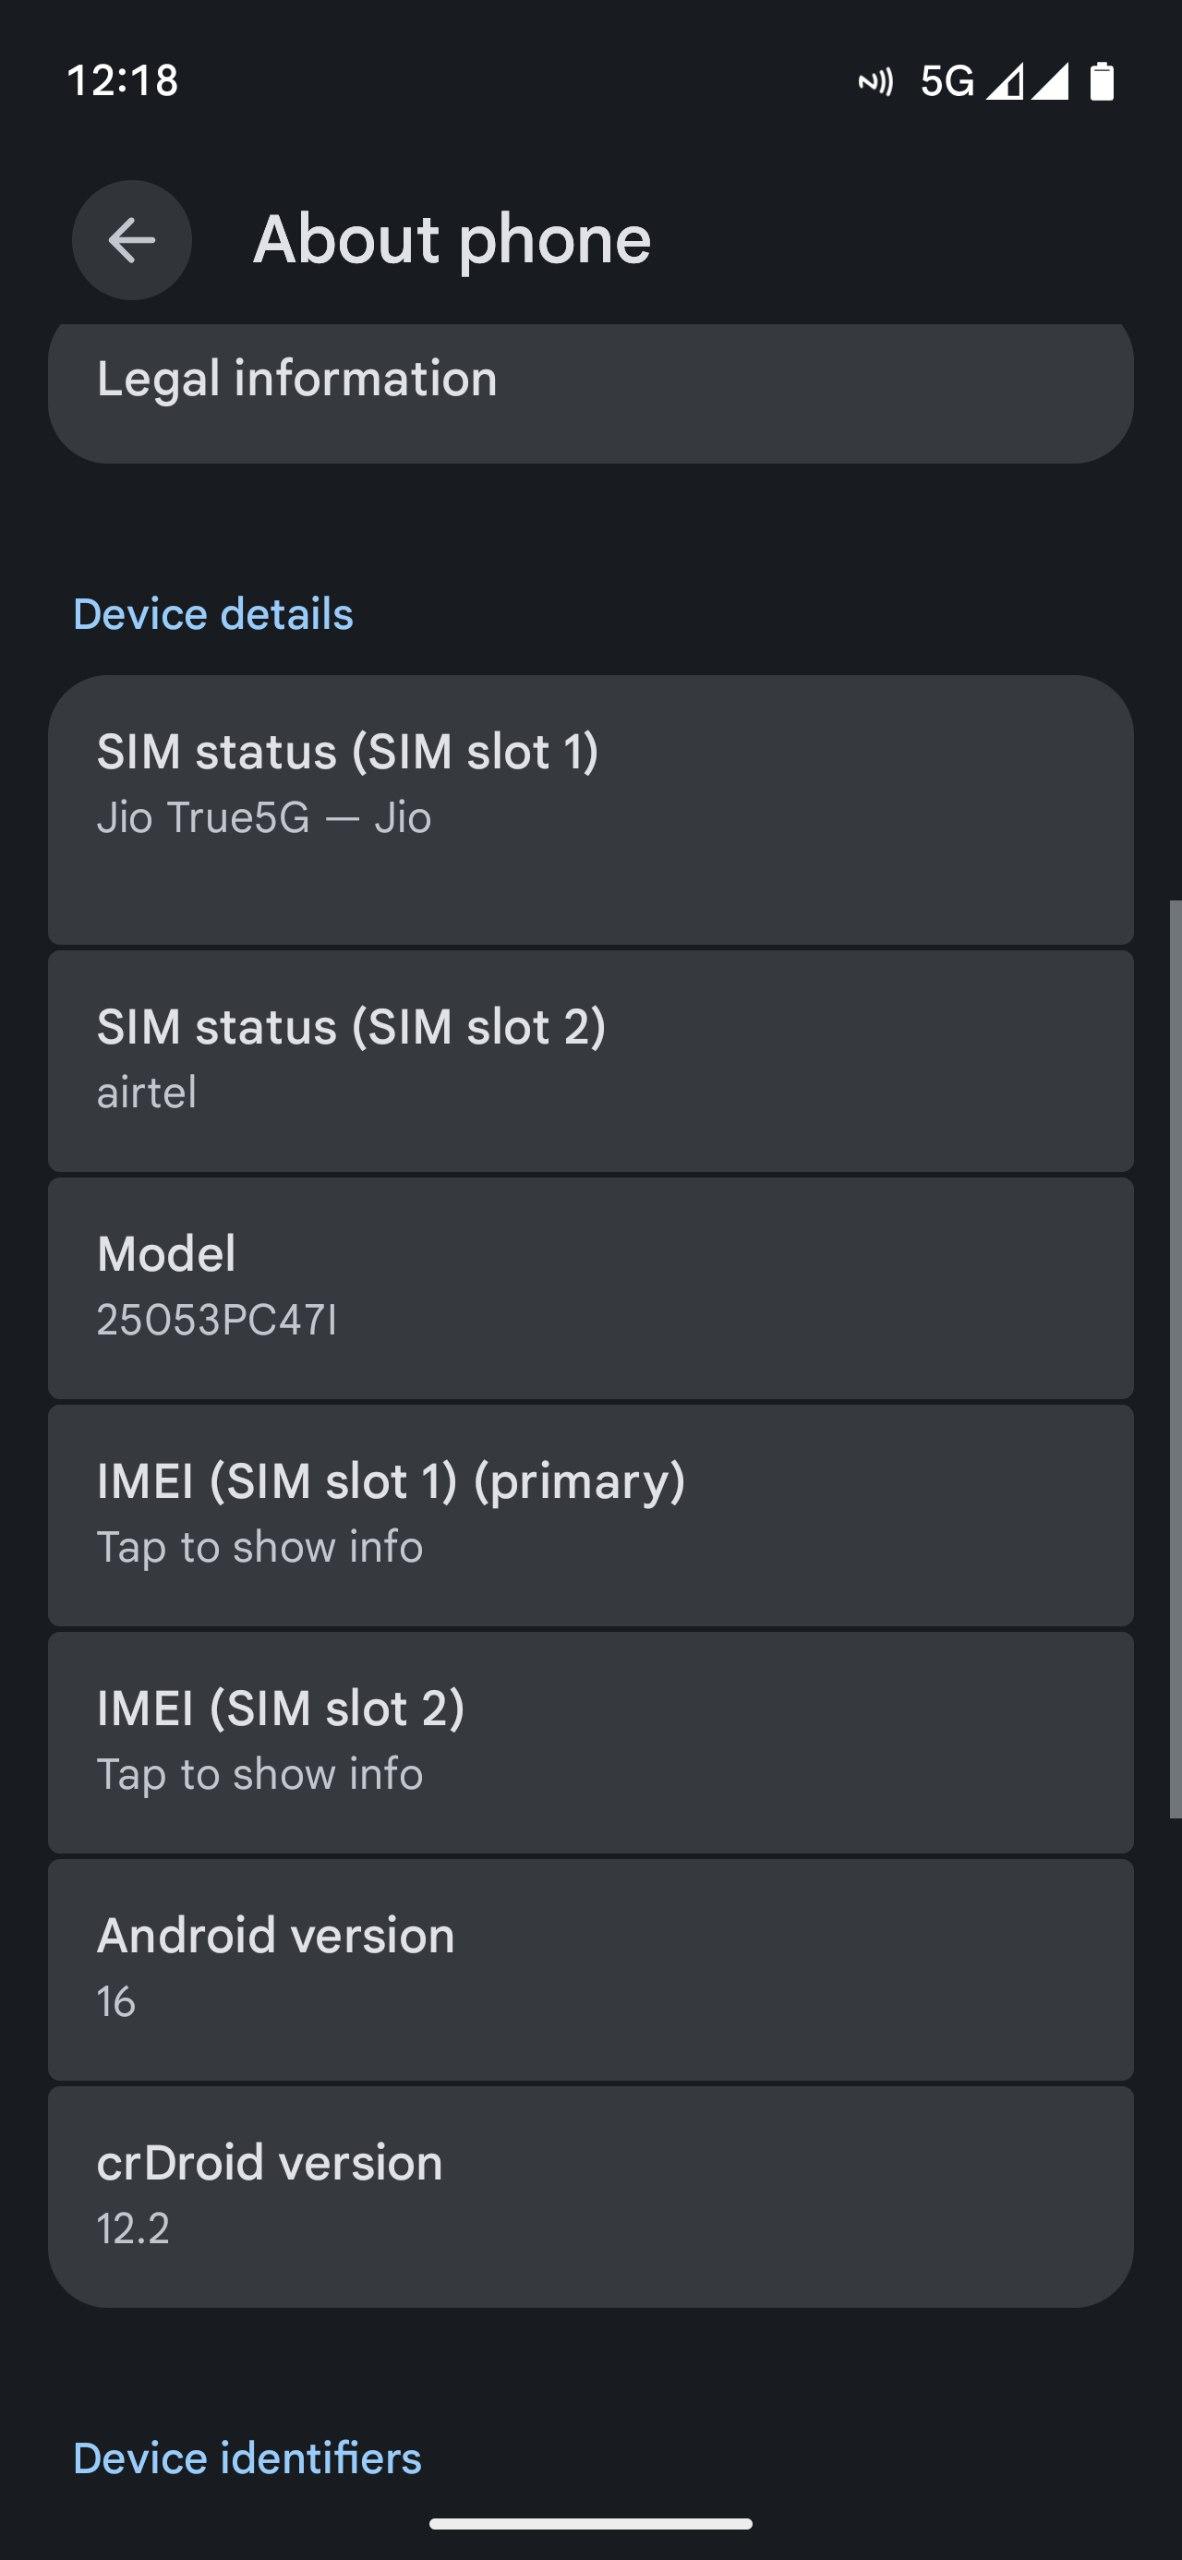Image resolution: width=1182 pixels, height=2560 pixels.
Task: Tap the crDroid version 12.2 entry
Action: (590, 2196)
